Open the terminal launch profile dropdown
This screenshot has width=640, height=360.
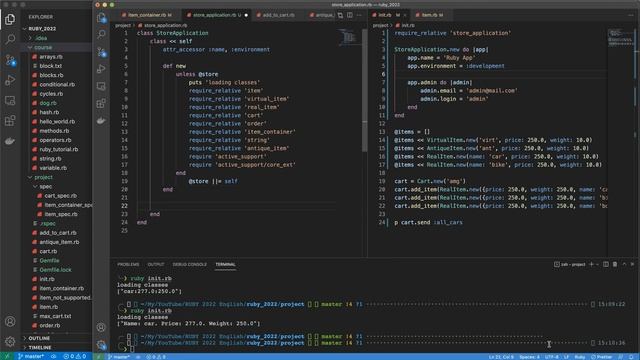598,264
